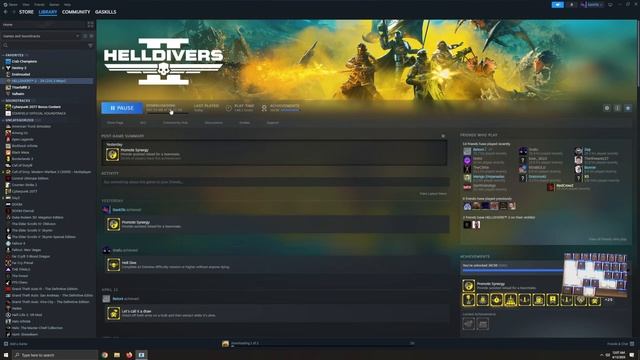Open the announcements megaphone button
The height and width of the screenshot is (360, 640).
(x=558, y=4)
